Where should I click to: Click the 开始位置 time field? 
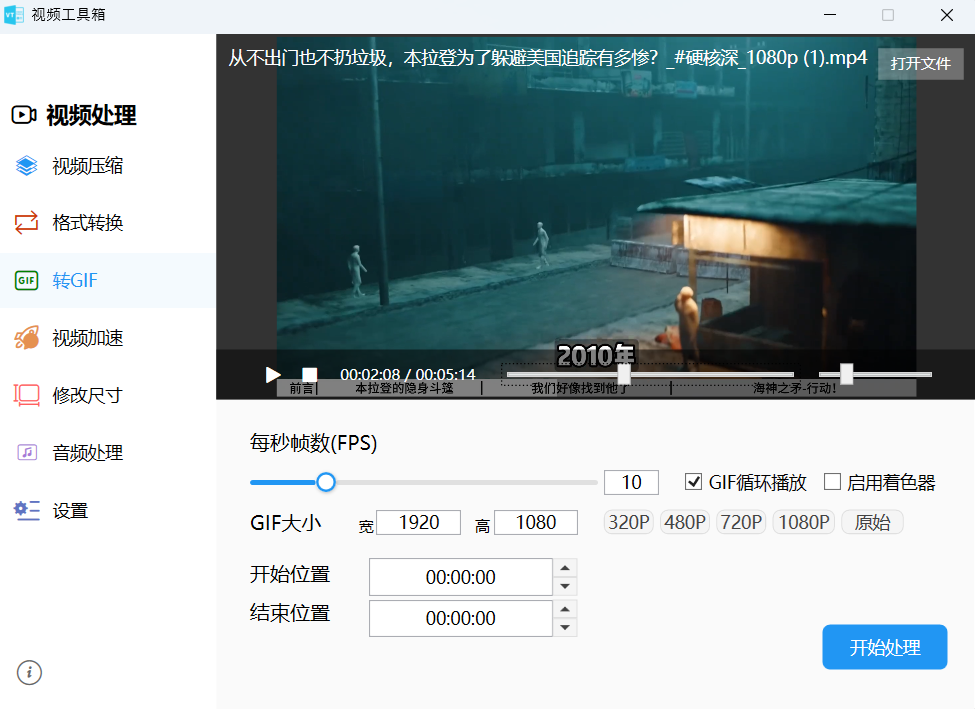[461, 577]
